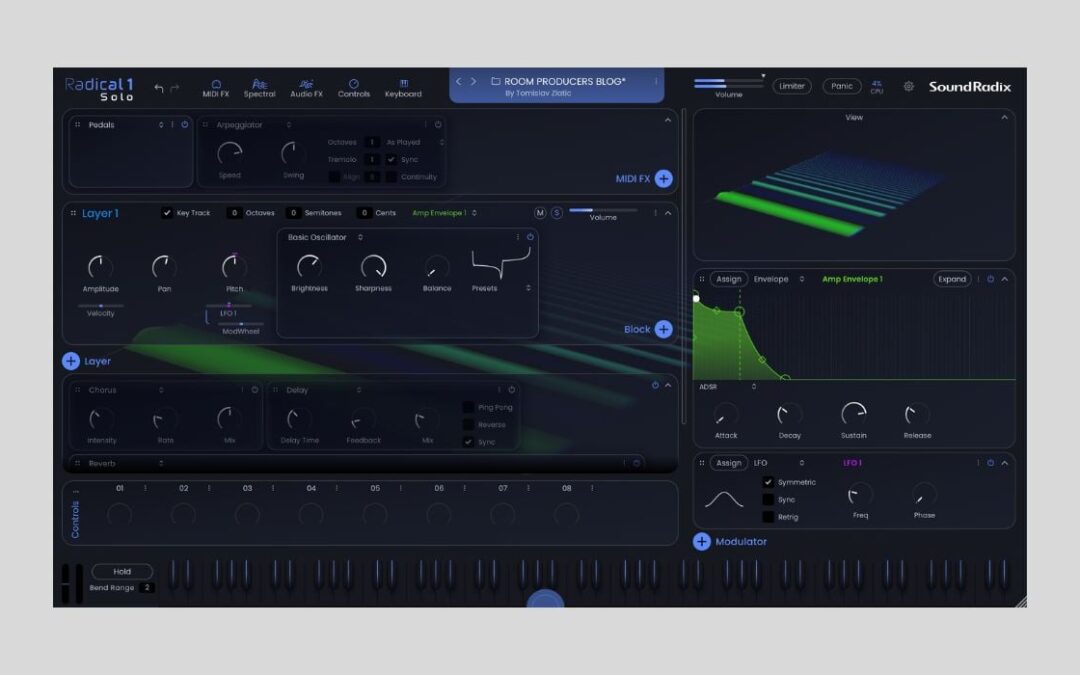Adjust the Layer 1 Volume slider
The width and height of the screenshot is (1080, 675).
(x=603, y=210)
